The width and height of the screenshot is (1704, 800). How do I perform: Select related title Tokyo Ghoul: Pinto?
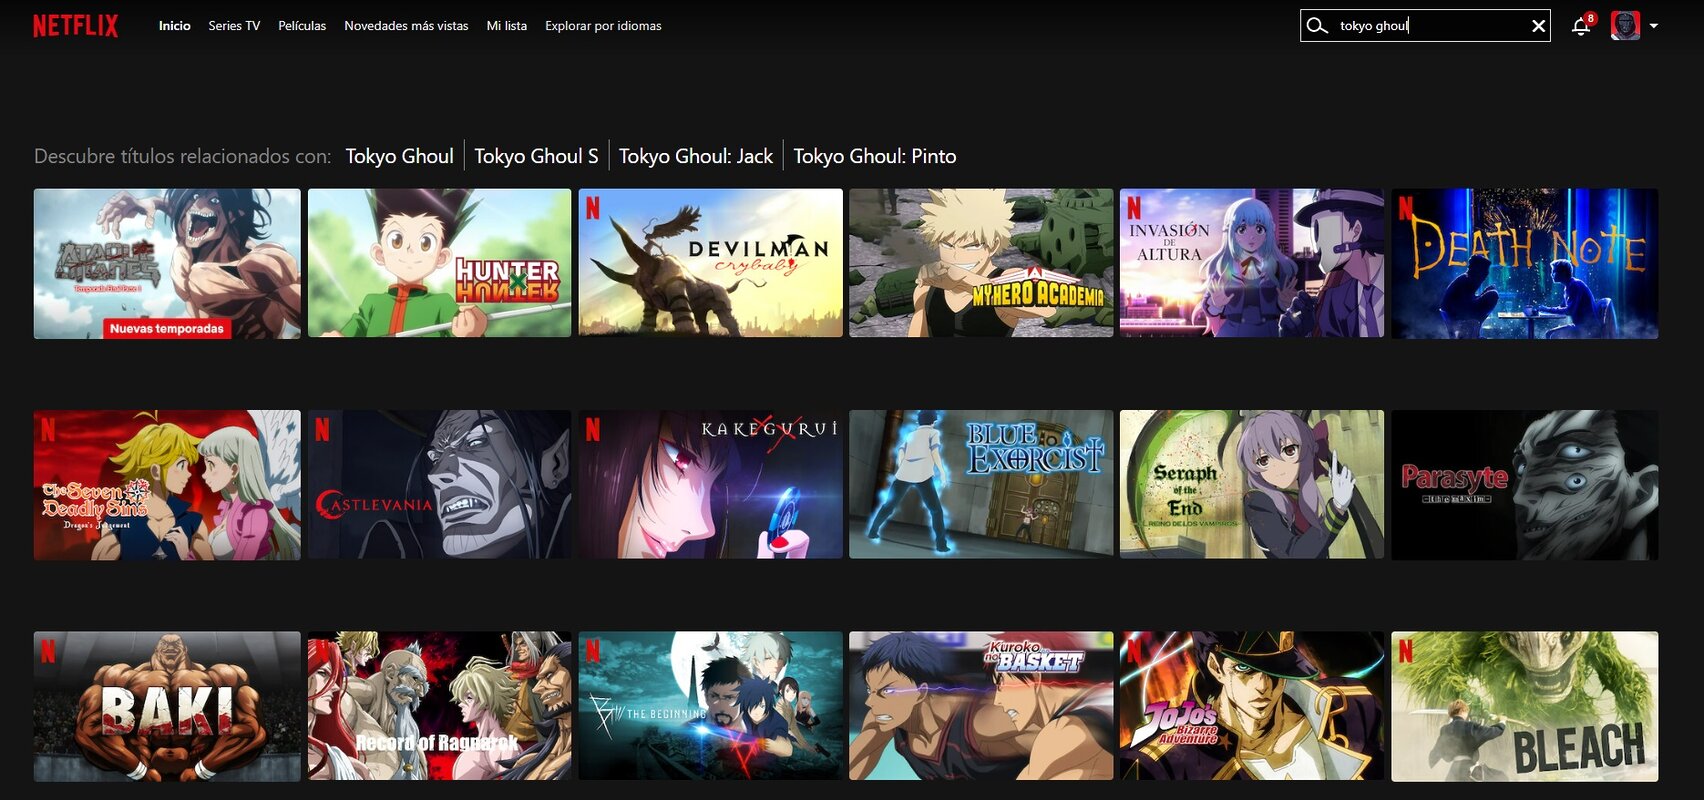pyautogui.click(x=875, y=156)
